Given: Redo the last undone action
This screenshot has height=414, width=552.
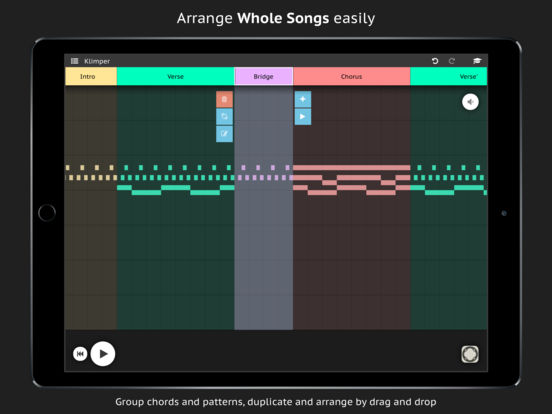Looking at the screenshot, I should click(x=452, y=61).
